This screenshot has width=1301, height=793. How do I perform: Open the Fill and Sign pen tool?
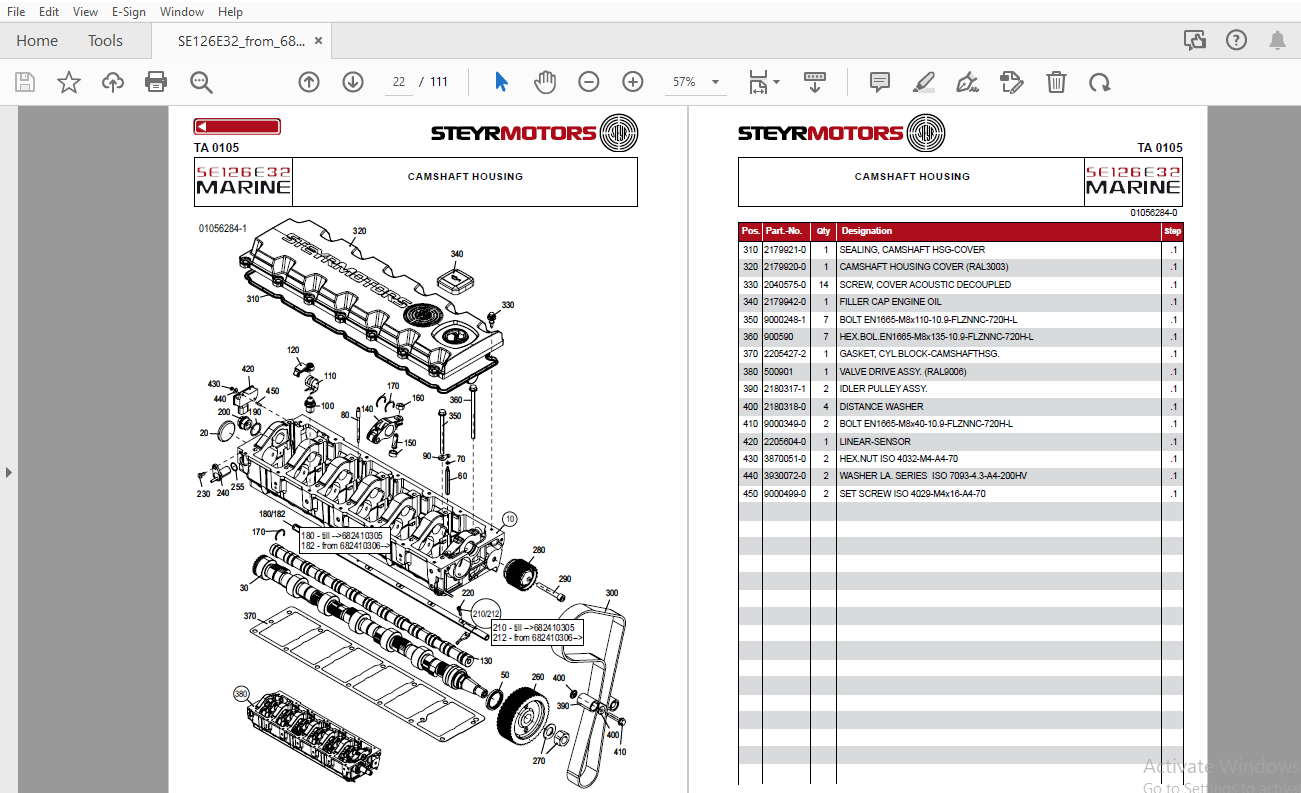pyautogui.click(x=967, y=82)
